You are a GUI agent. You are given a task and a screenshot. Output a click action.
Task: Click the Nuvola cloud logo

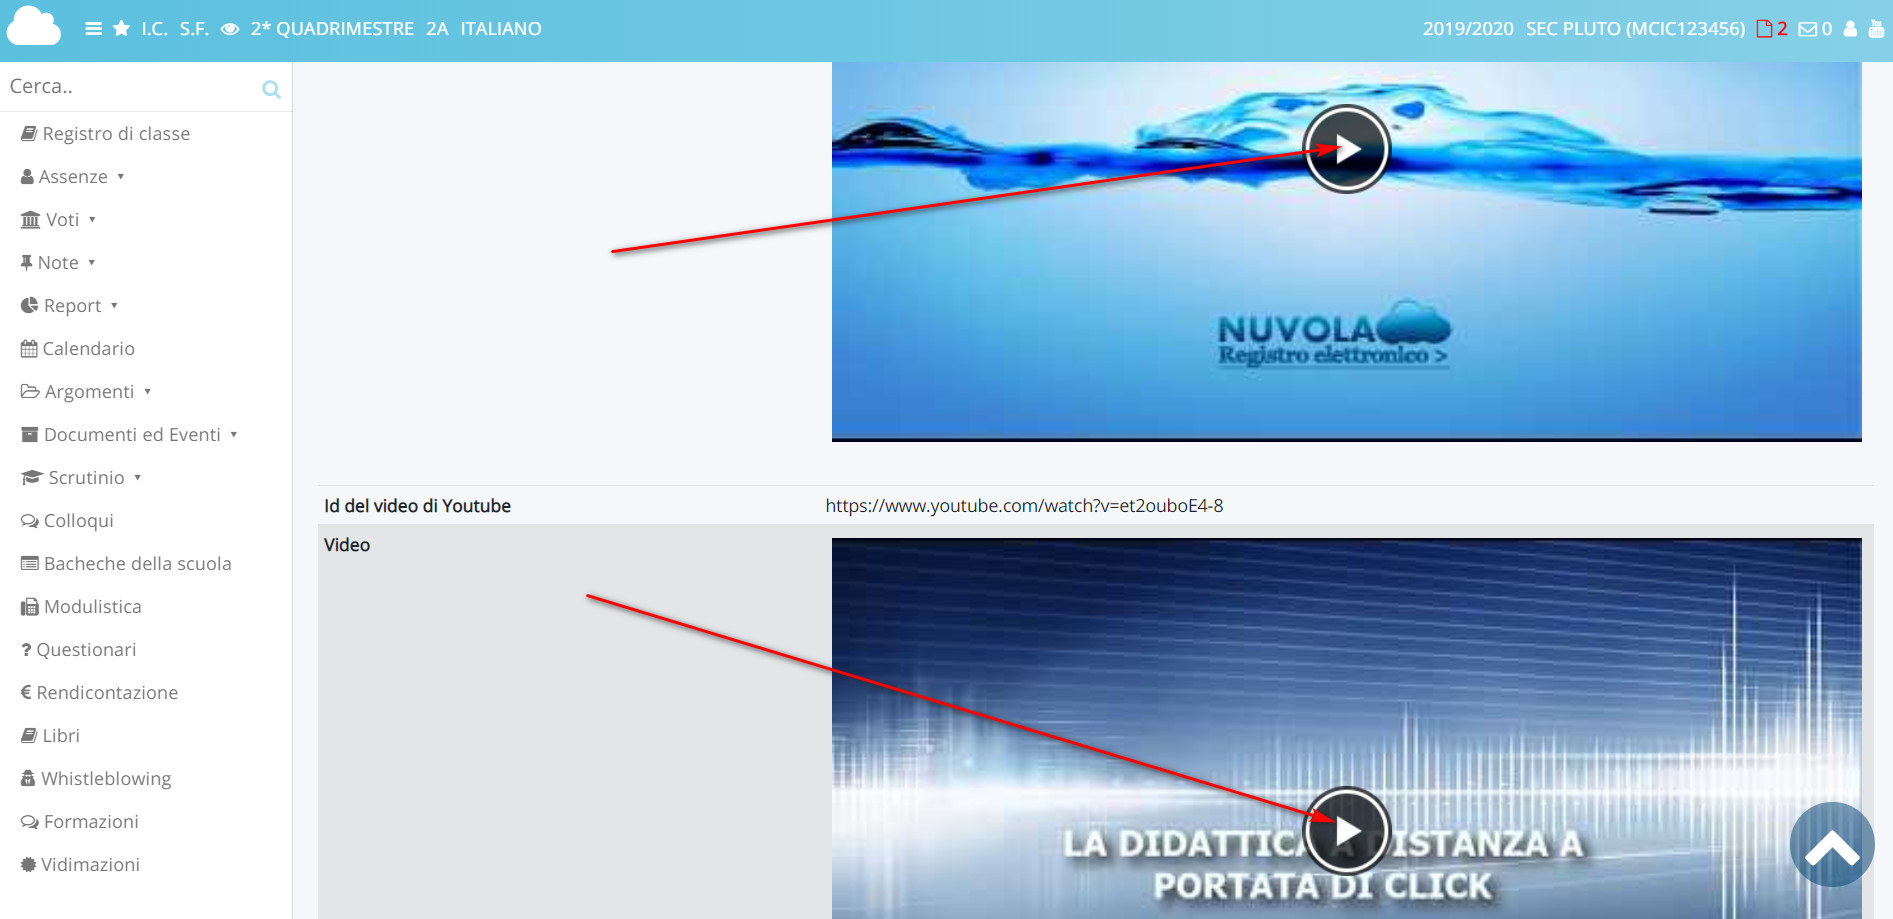pos(34,27)
